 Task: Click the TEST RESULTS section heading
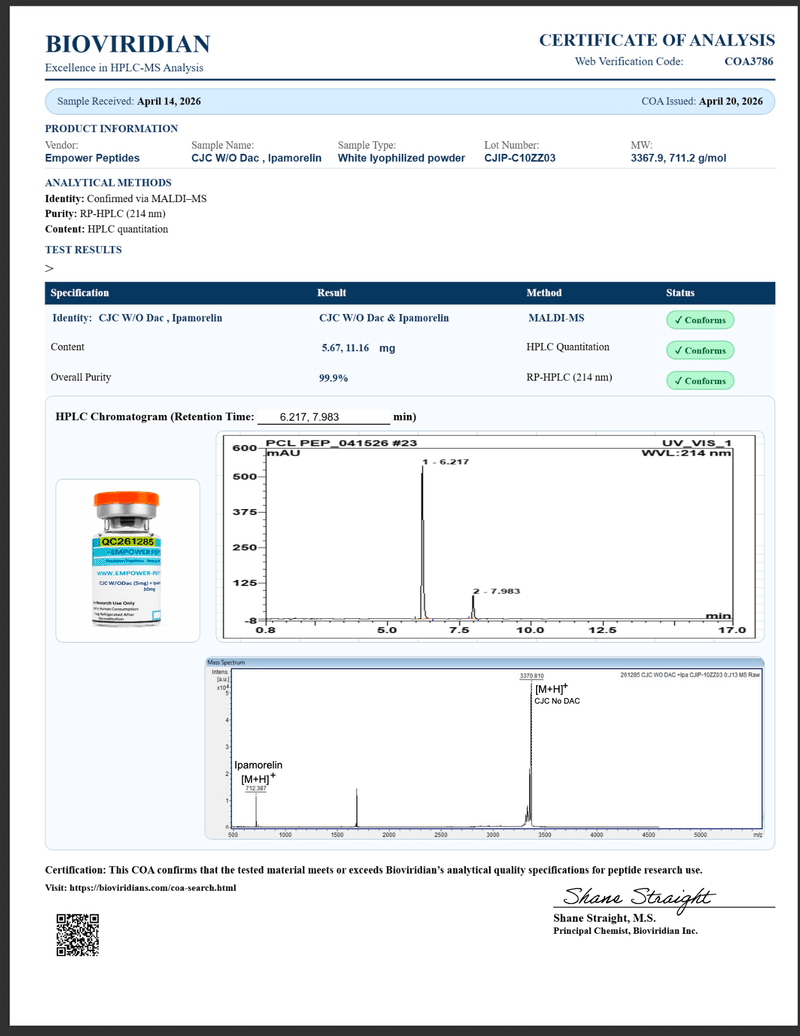click(x=83, y=250)
